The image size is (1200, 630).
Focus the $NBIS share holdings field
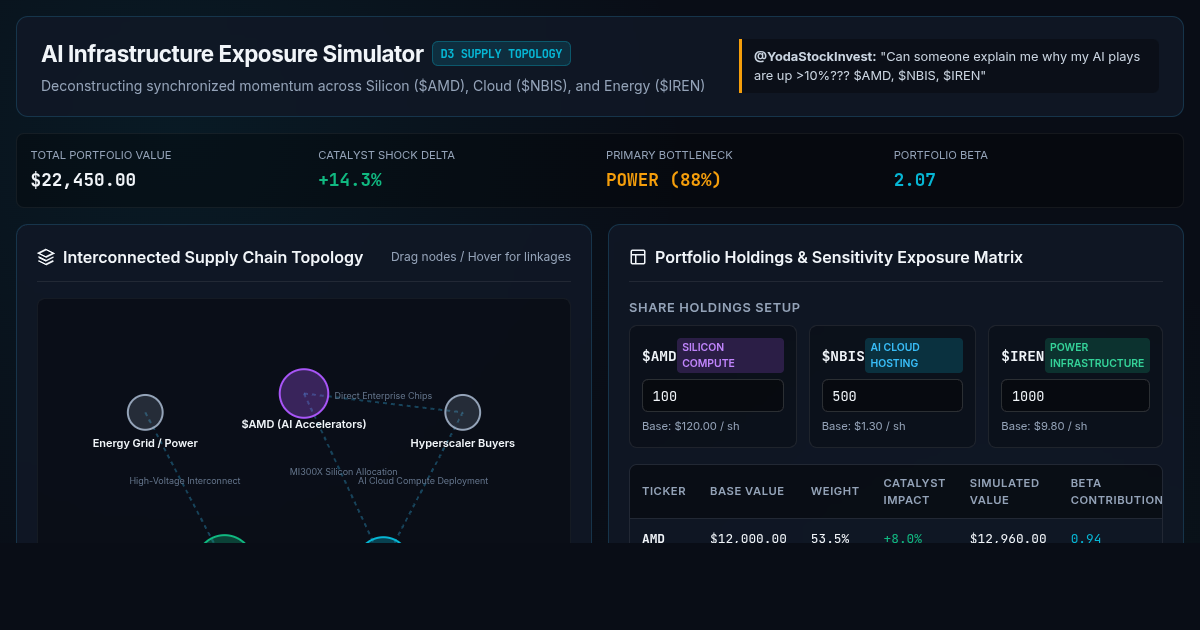tap(892, 396)
